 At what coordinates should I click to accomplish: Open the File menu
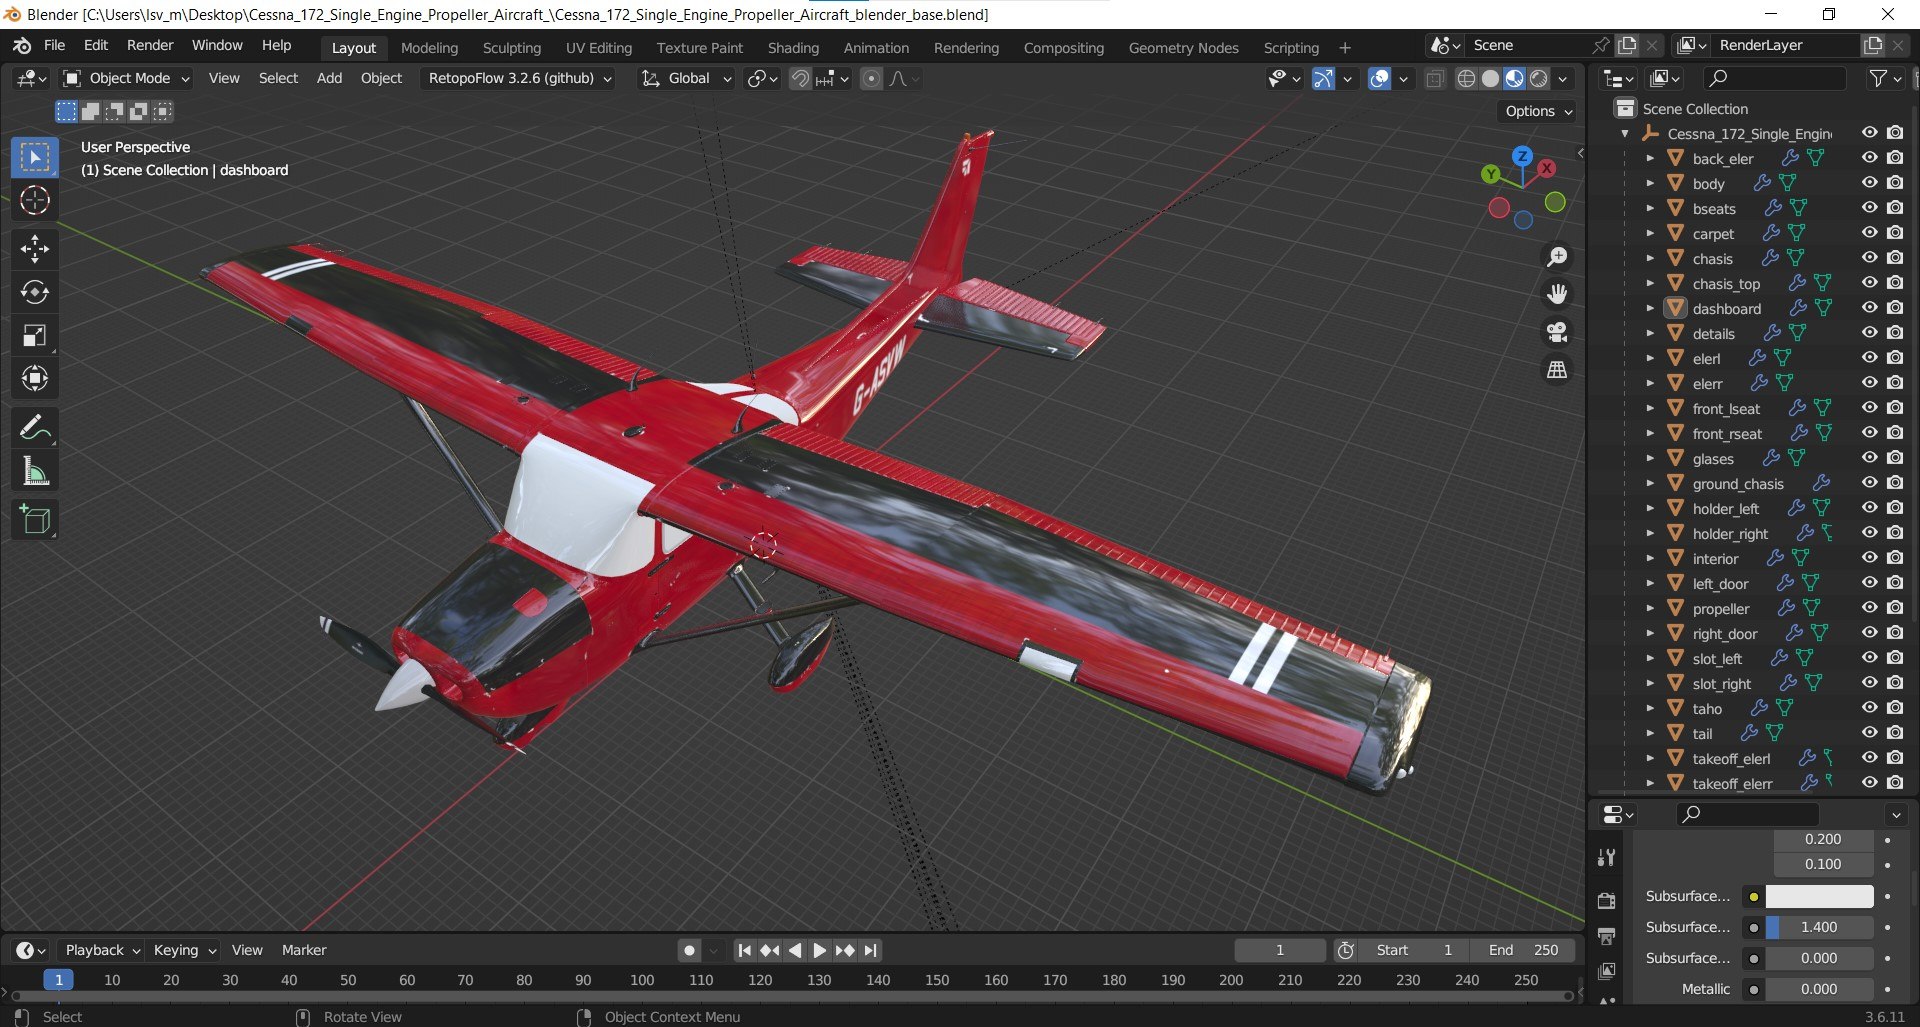[x=54, y=46]
